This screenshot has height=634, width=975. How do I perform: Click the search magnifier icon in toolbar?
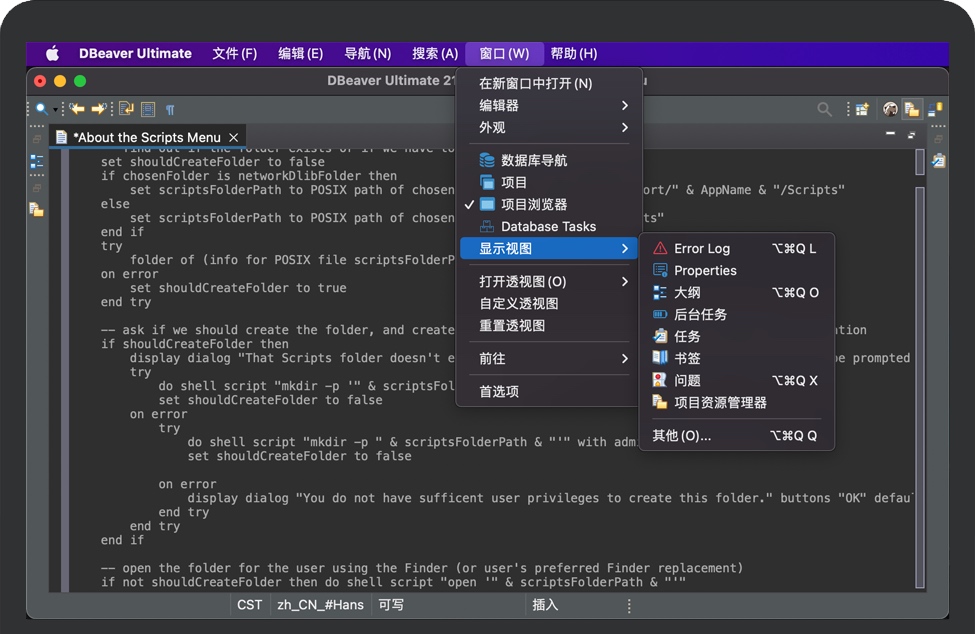point(41,109)
